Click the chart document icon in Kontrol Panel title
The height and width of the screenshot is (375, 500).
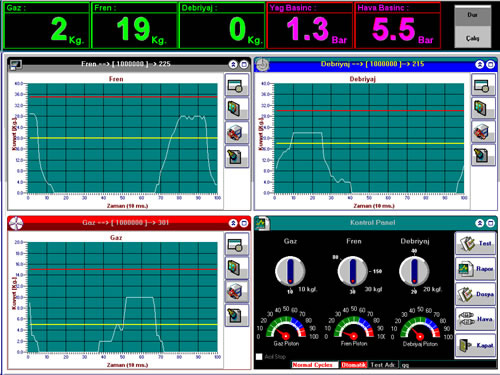coord(262,223)
